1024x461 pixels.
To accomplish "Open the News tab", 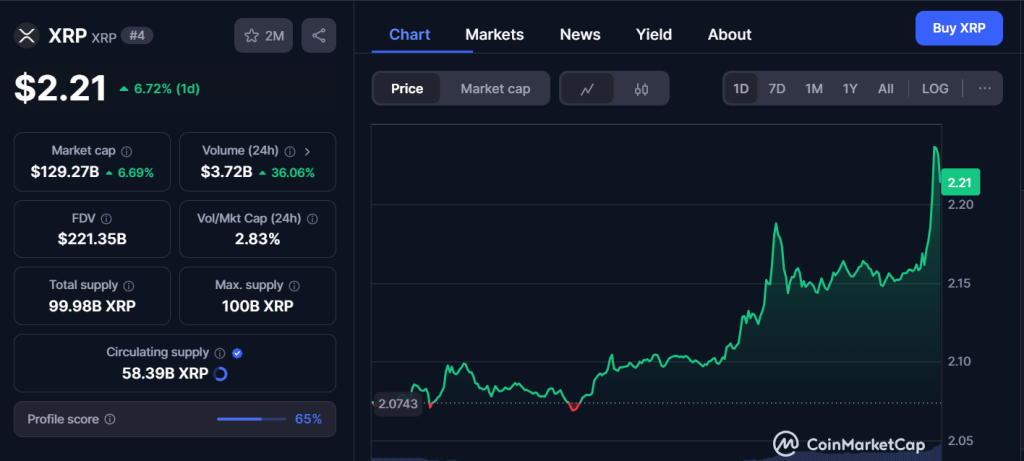I will (580, 35).
